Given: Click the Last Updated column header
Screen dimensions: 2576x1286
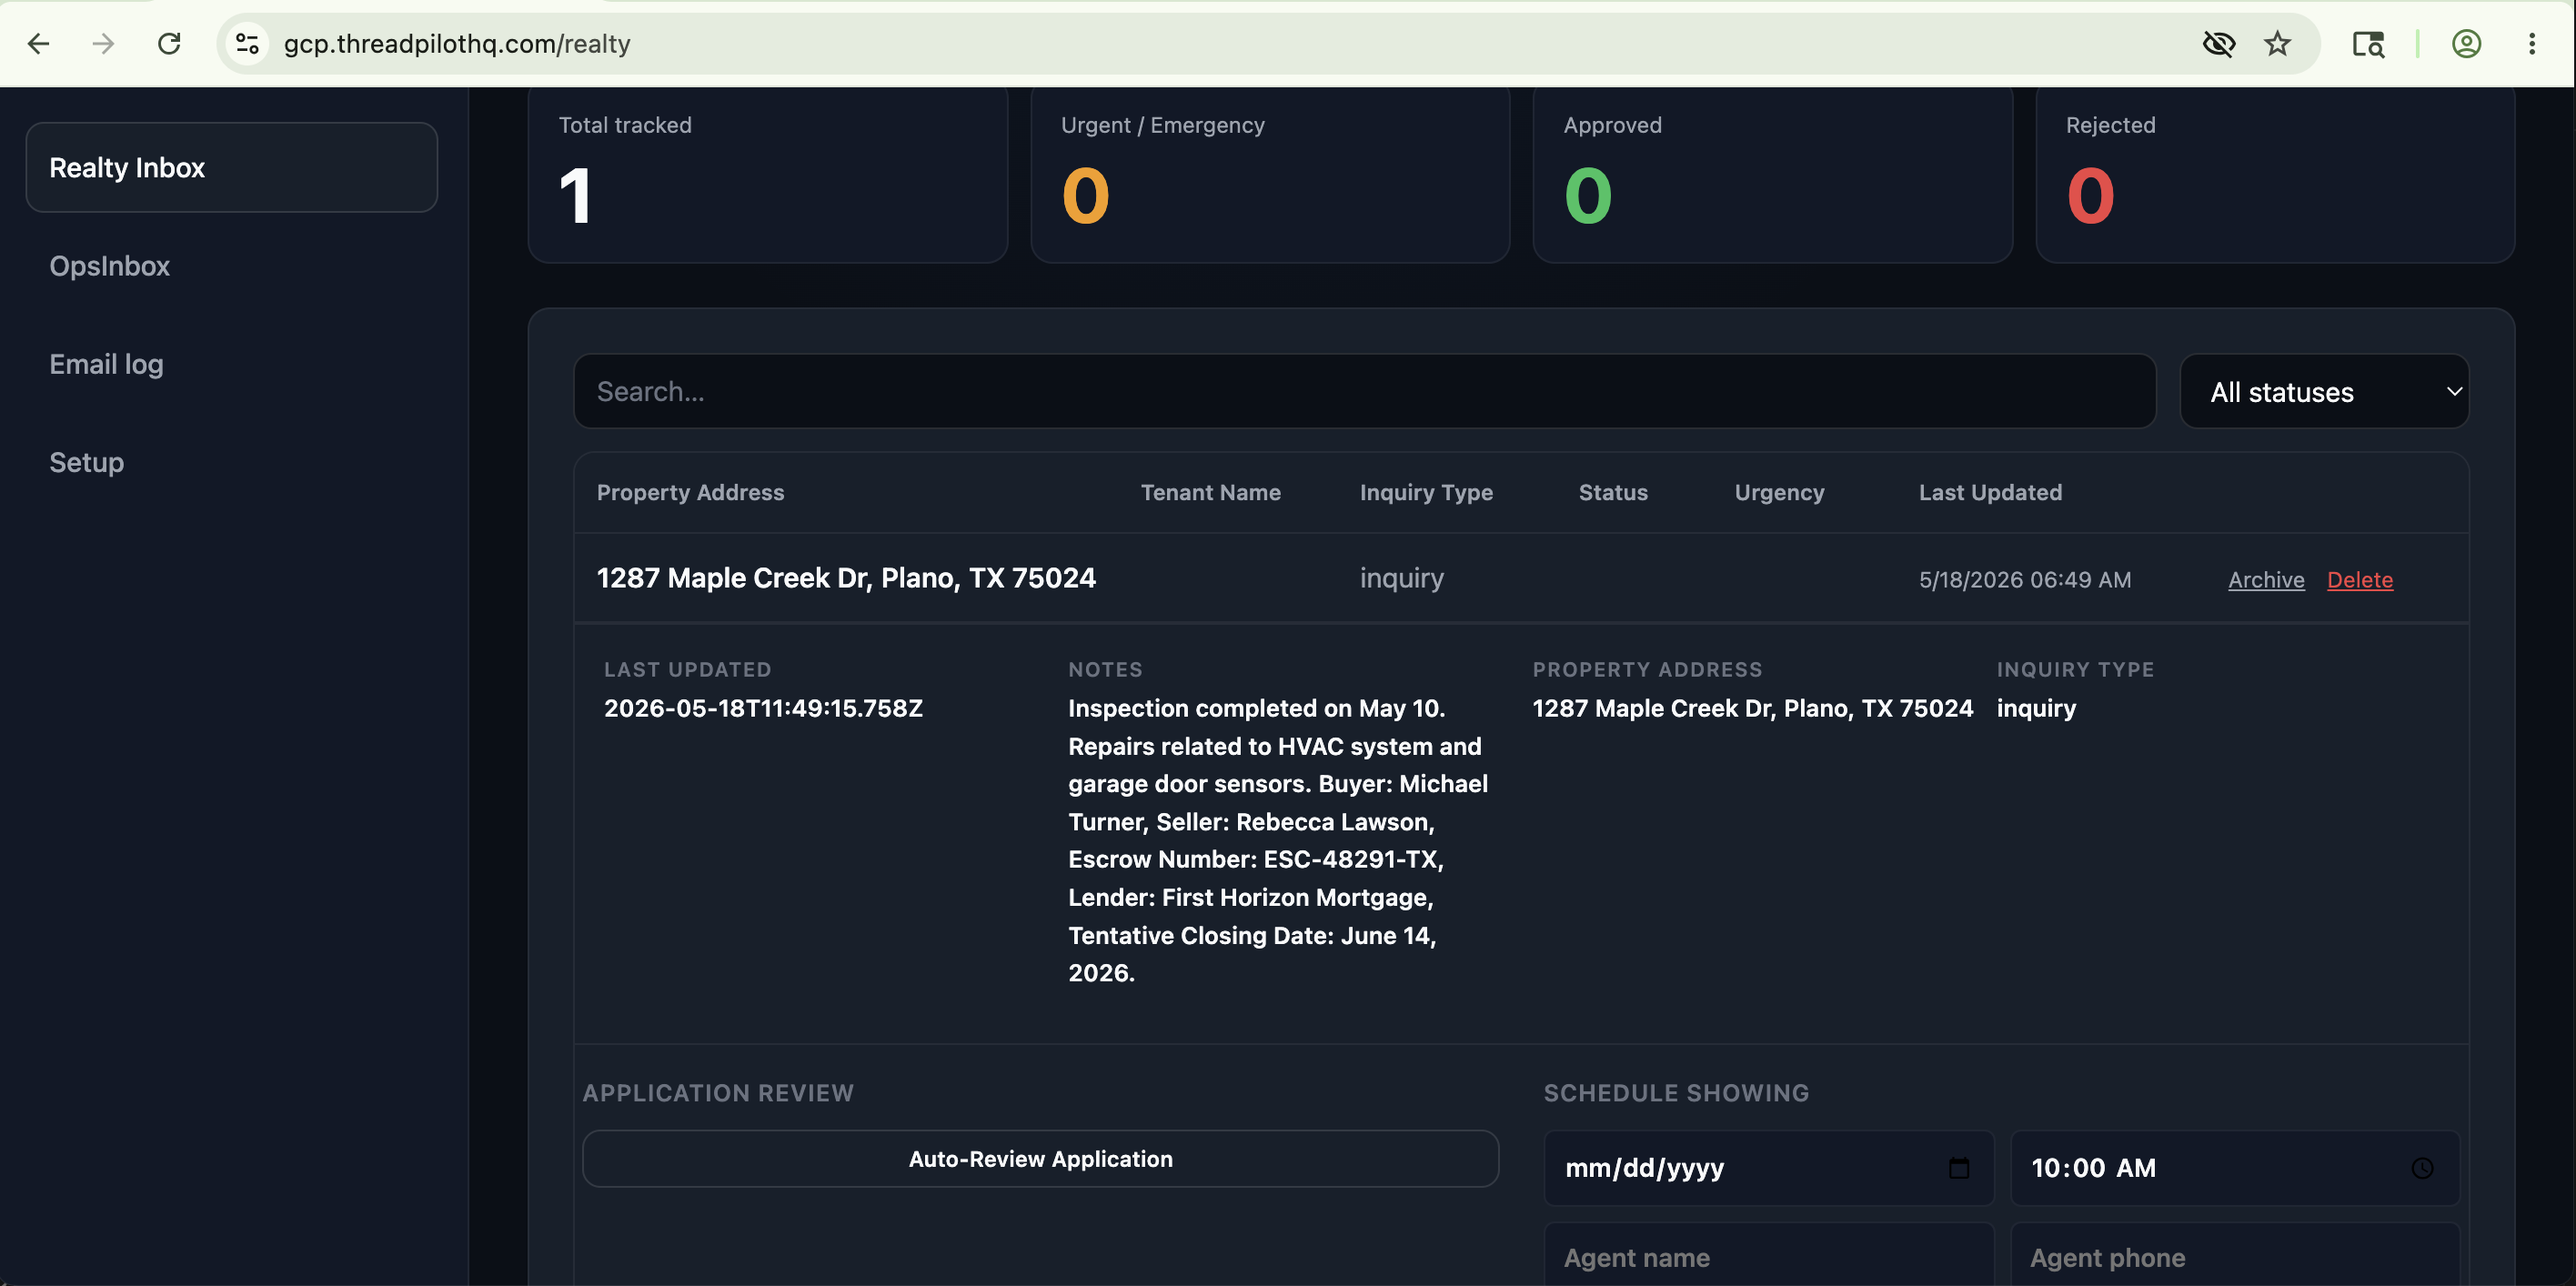Looking at the screenshot, I should 1990,492.
